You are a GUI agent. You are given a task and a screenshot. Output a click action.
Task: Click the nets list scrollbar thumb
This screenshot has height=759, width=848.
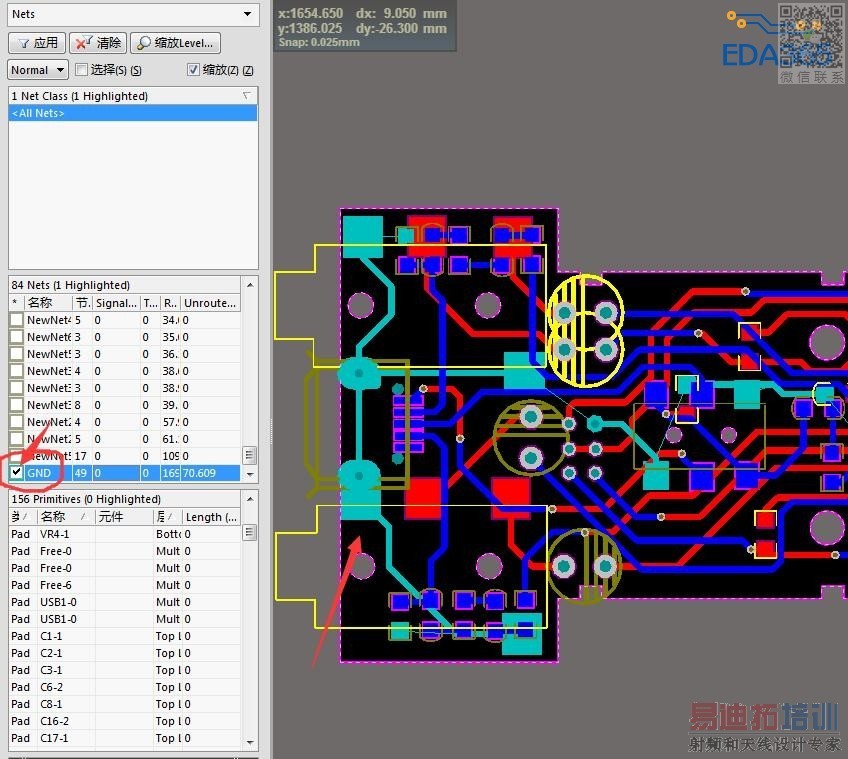[x=249, y=454]
